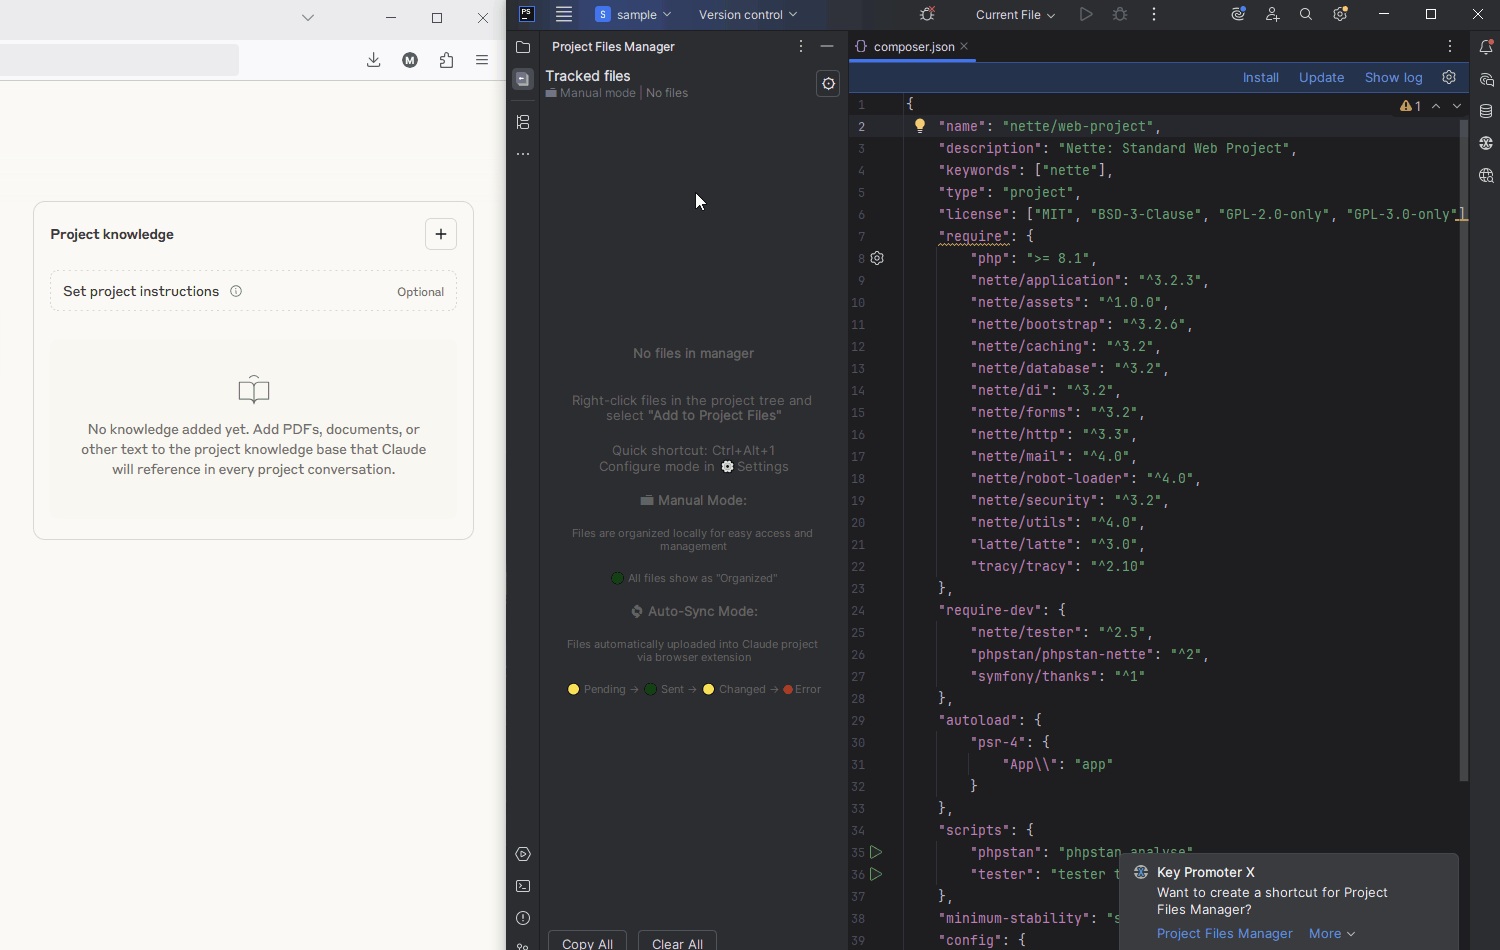Click the Debug bug icon next to Run
The width and height of the screenshot is (1500, 950).
pos(1120,14)
